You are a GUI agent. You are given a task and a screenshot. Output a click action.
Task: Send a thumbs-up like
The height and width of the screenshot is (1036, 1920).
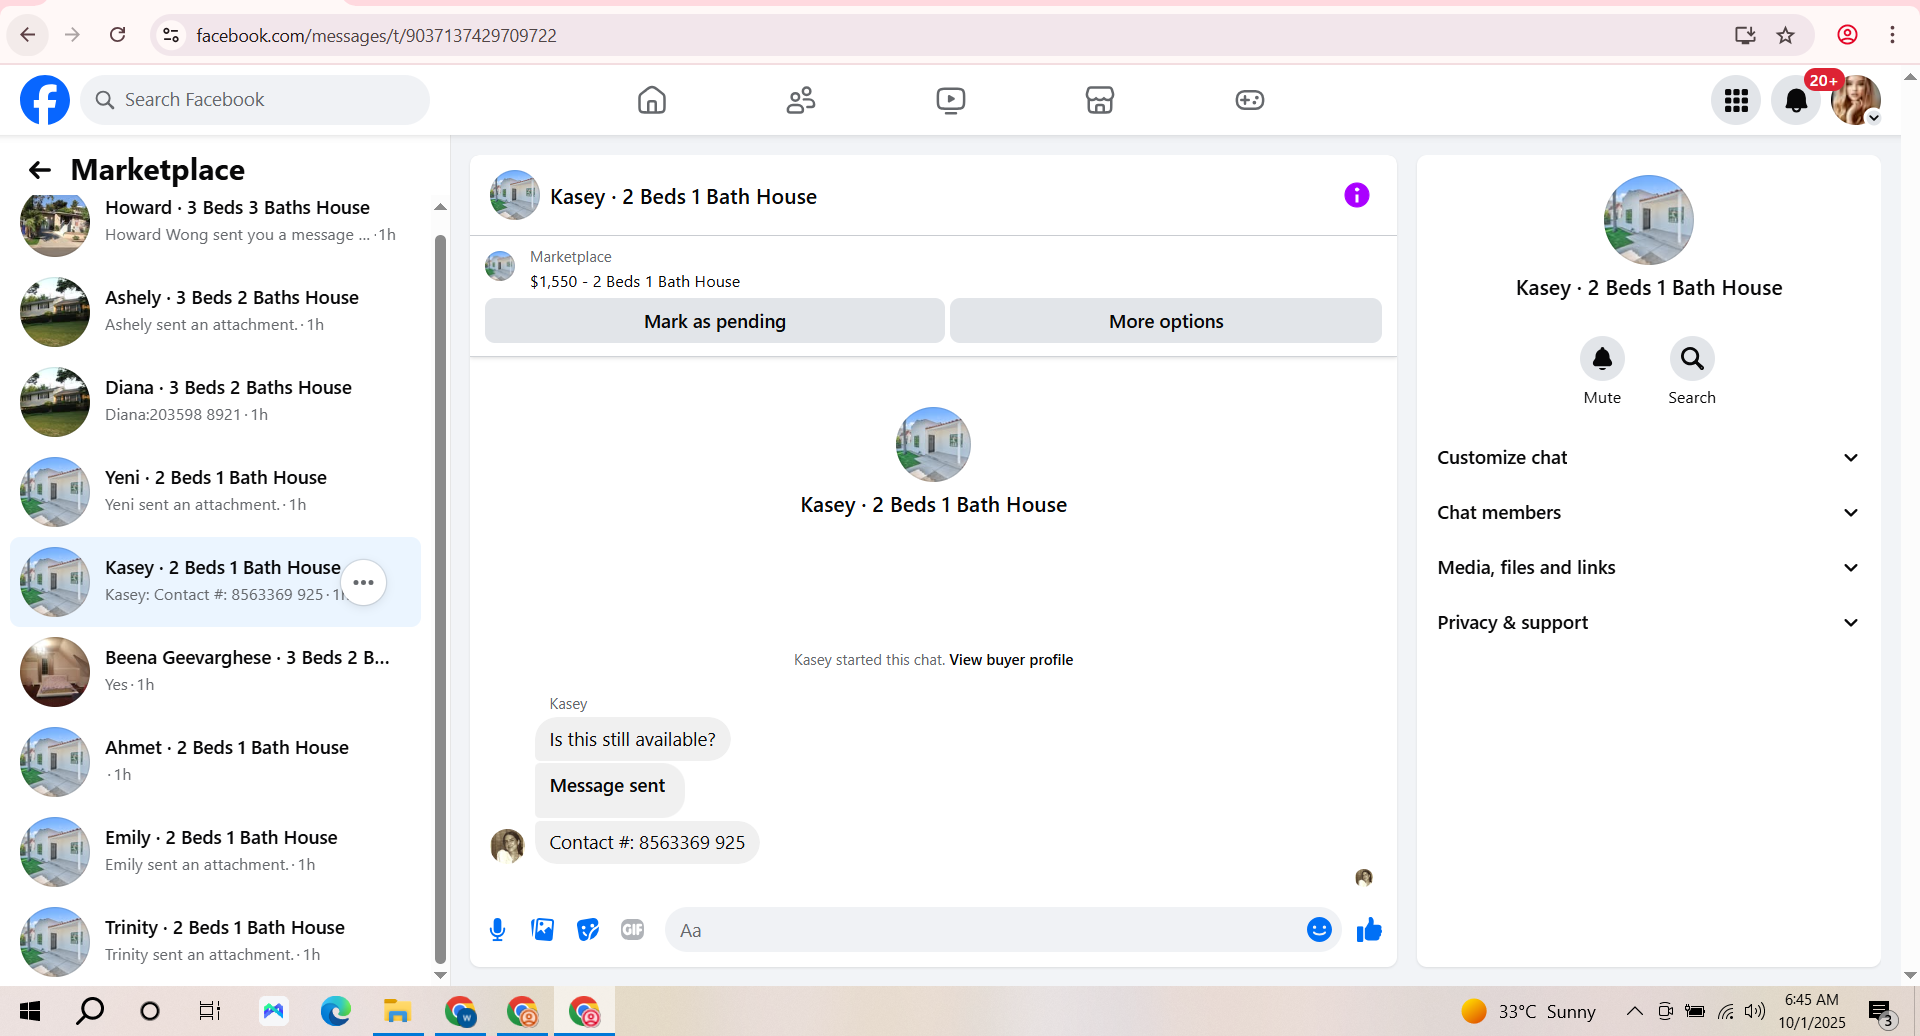[1369, 930]
